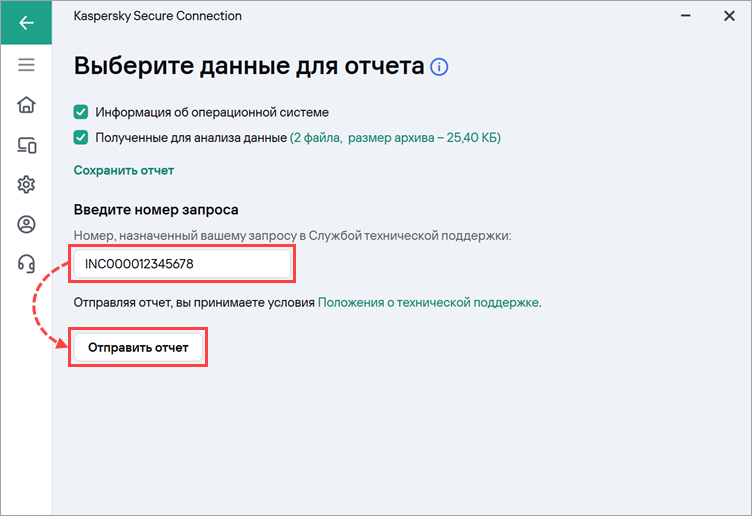Click archive details (2 файла, размер архива)
Screen dimensions: 752x516
point(395,138)
